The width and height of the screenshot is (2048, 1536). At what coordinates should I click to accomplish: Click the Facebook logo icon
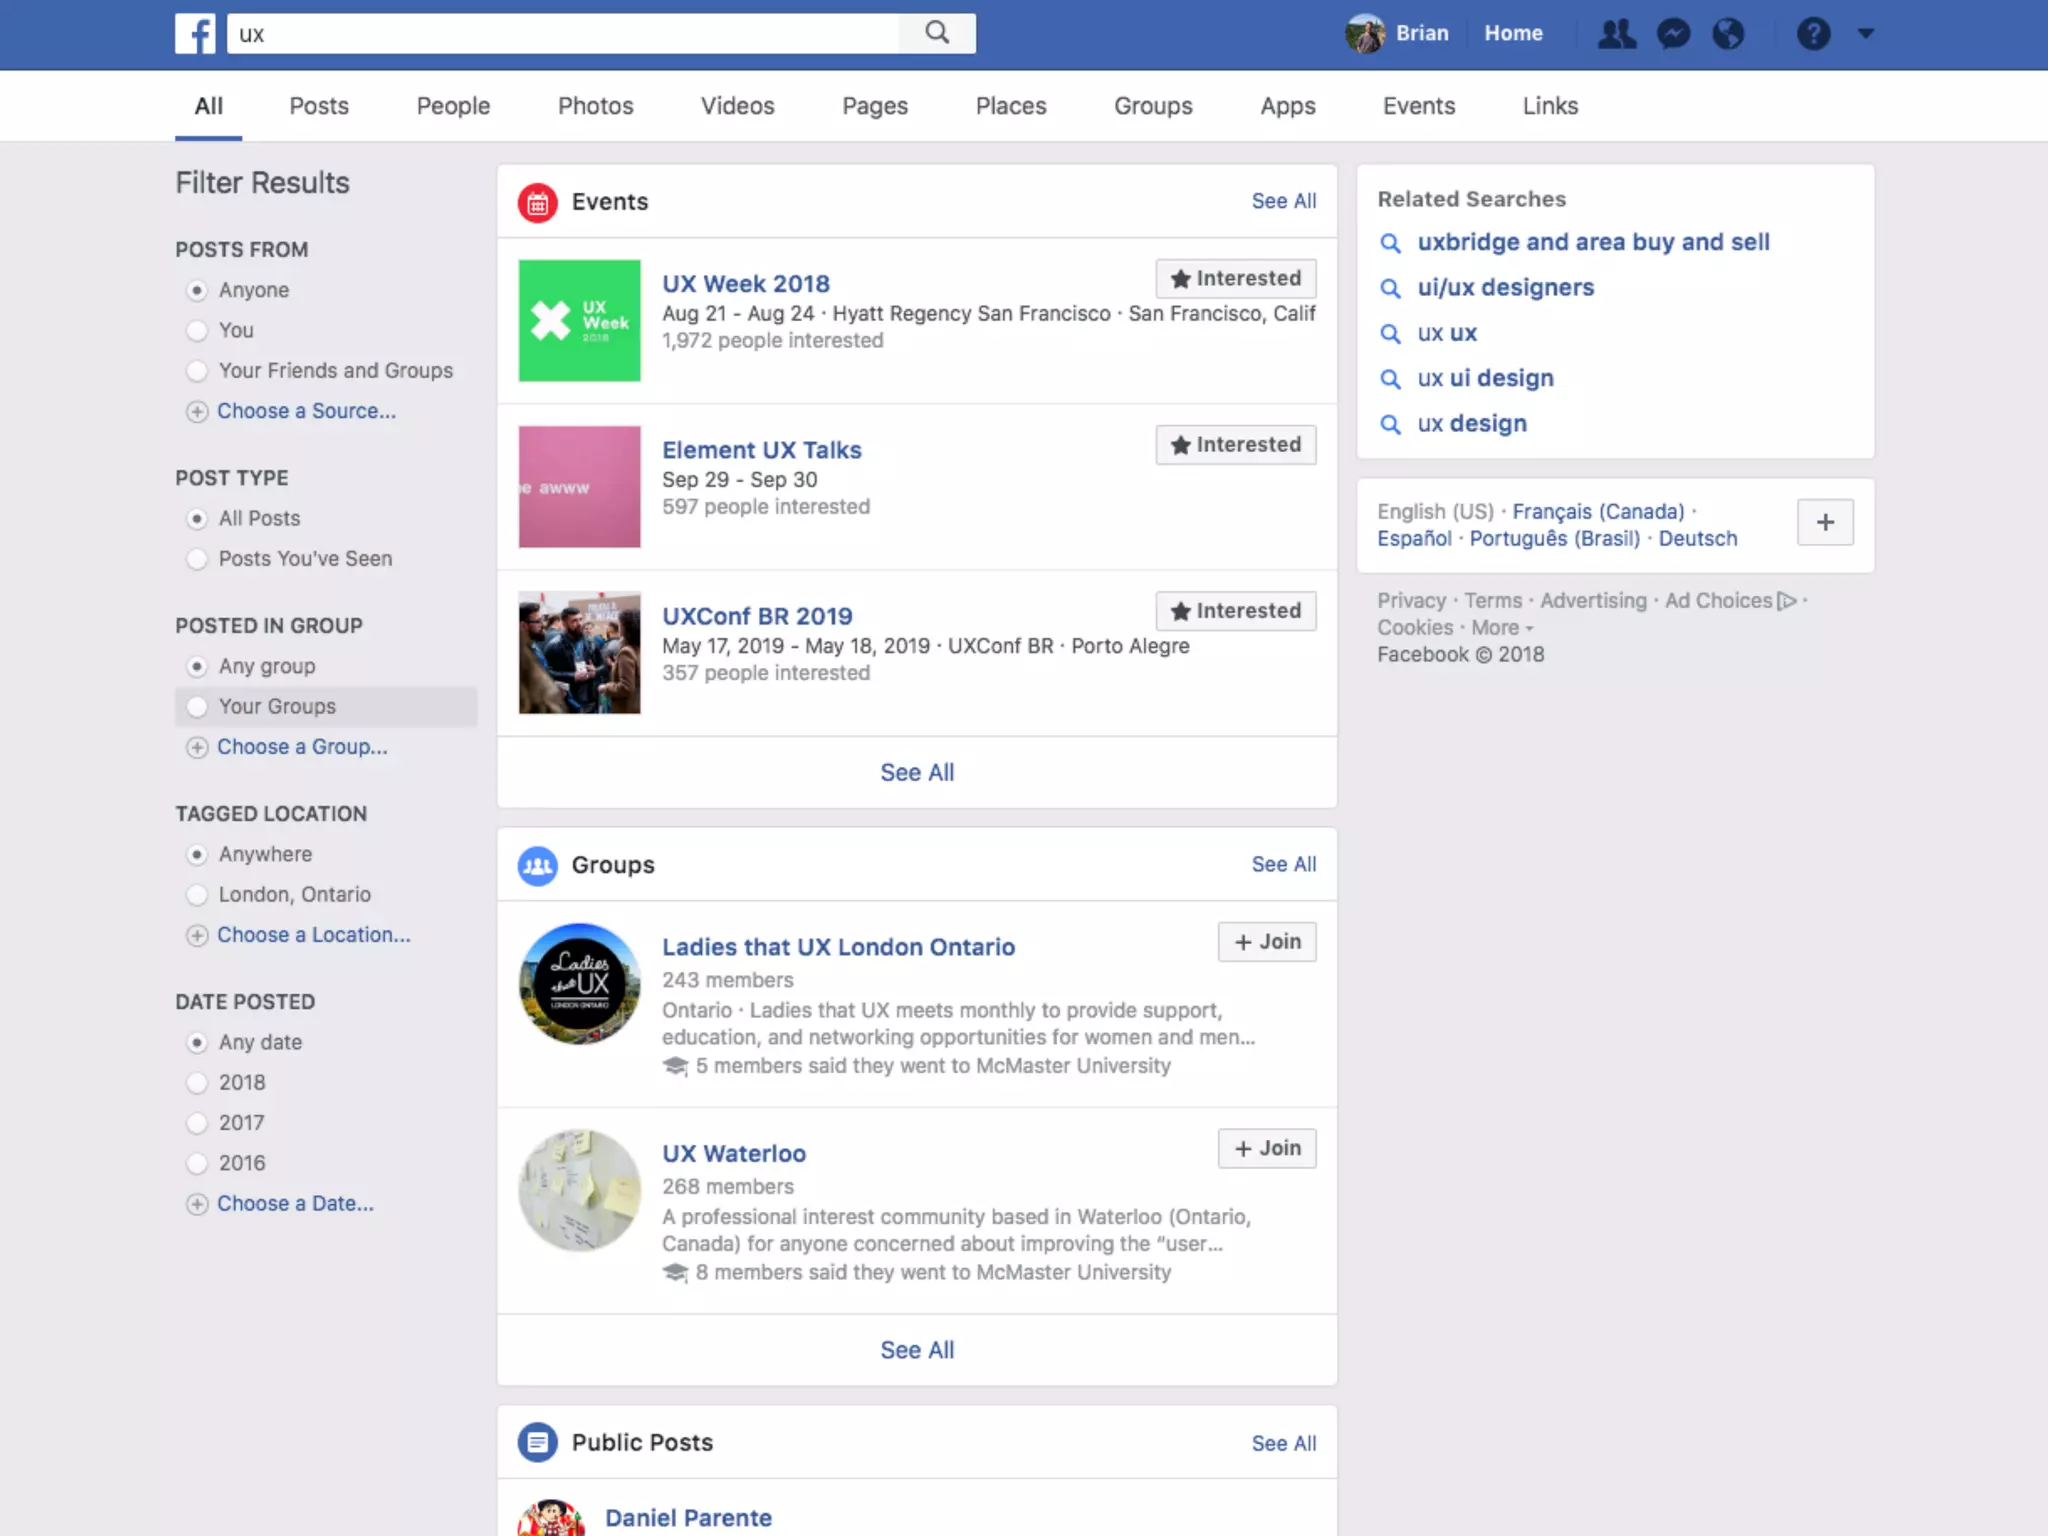195,33
